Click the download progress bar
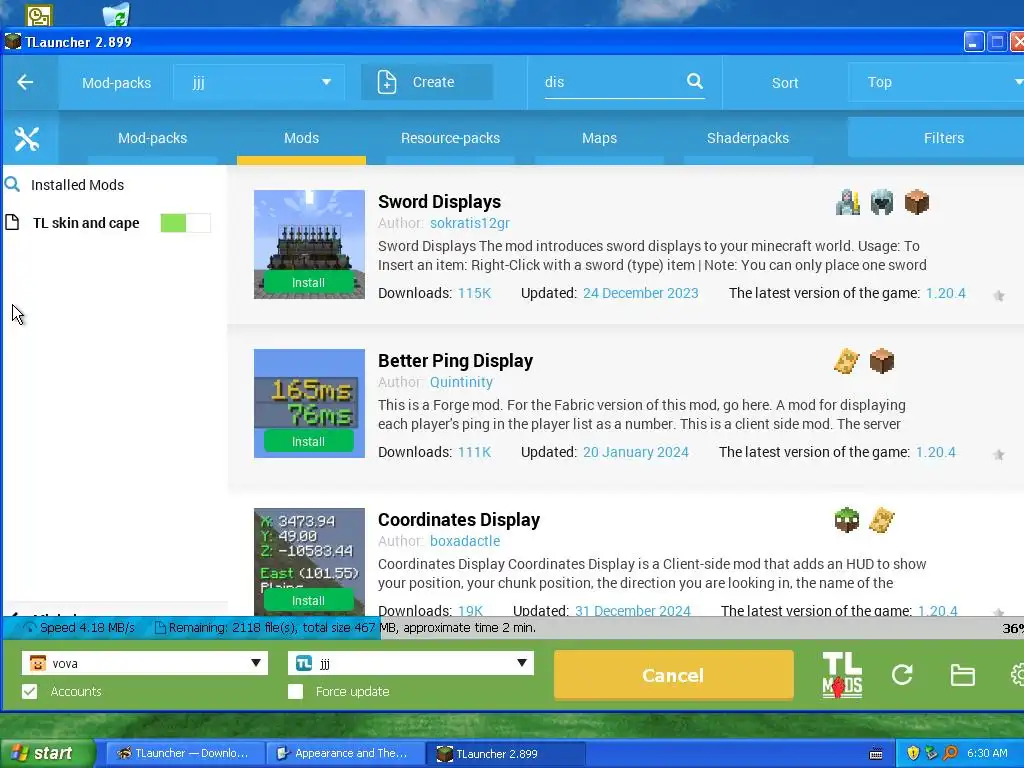 click(x=513, y=628)
